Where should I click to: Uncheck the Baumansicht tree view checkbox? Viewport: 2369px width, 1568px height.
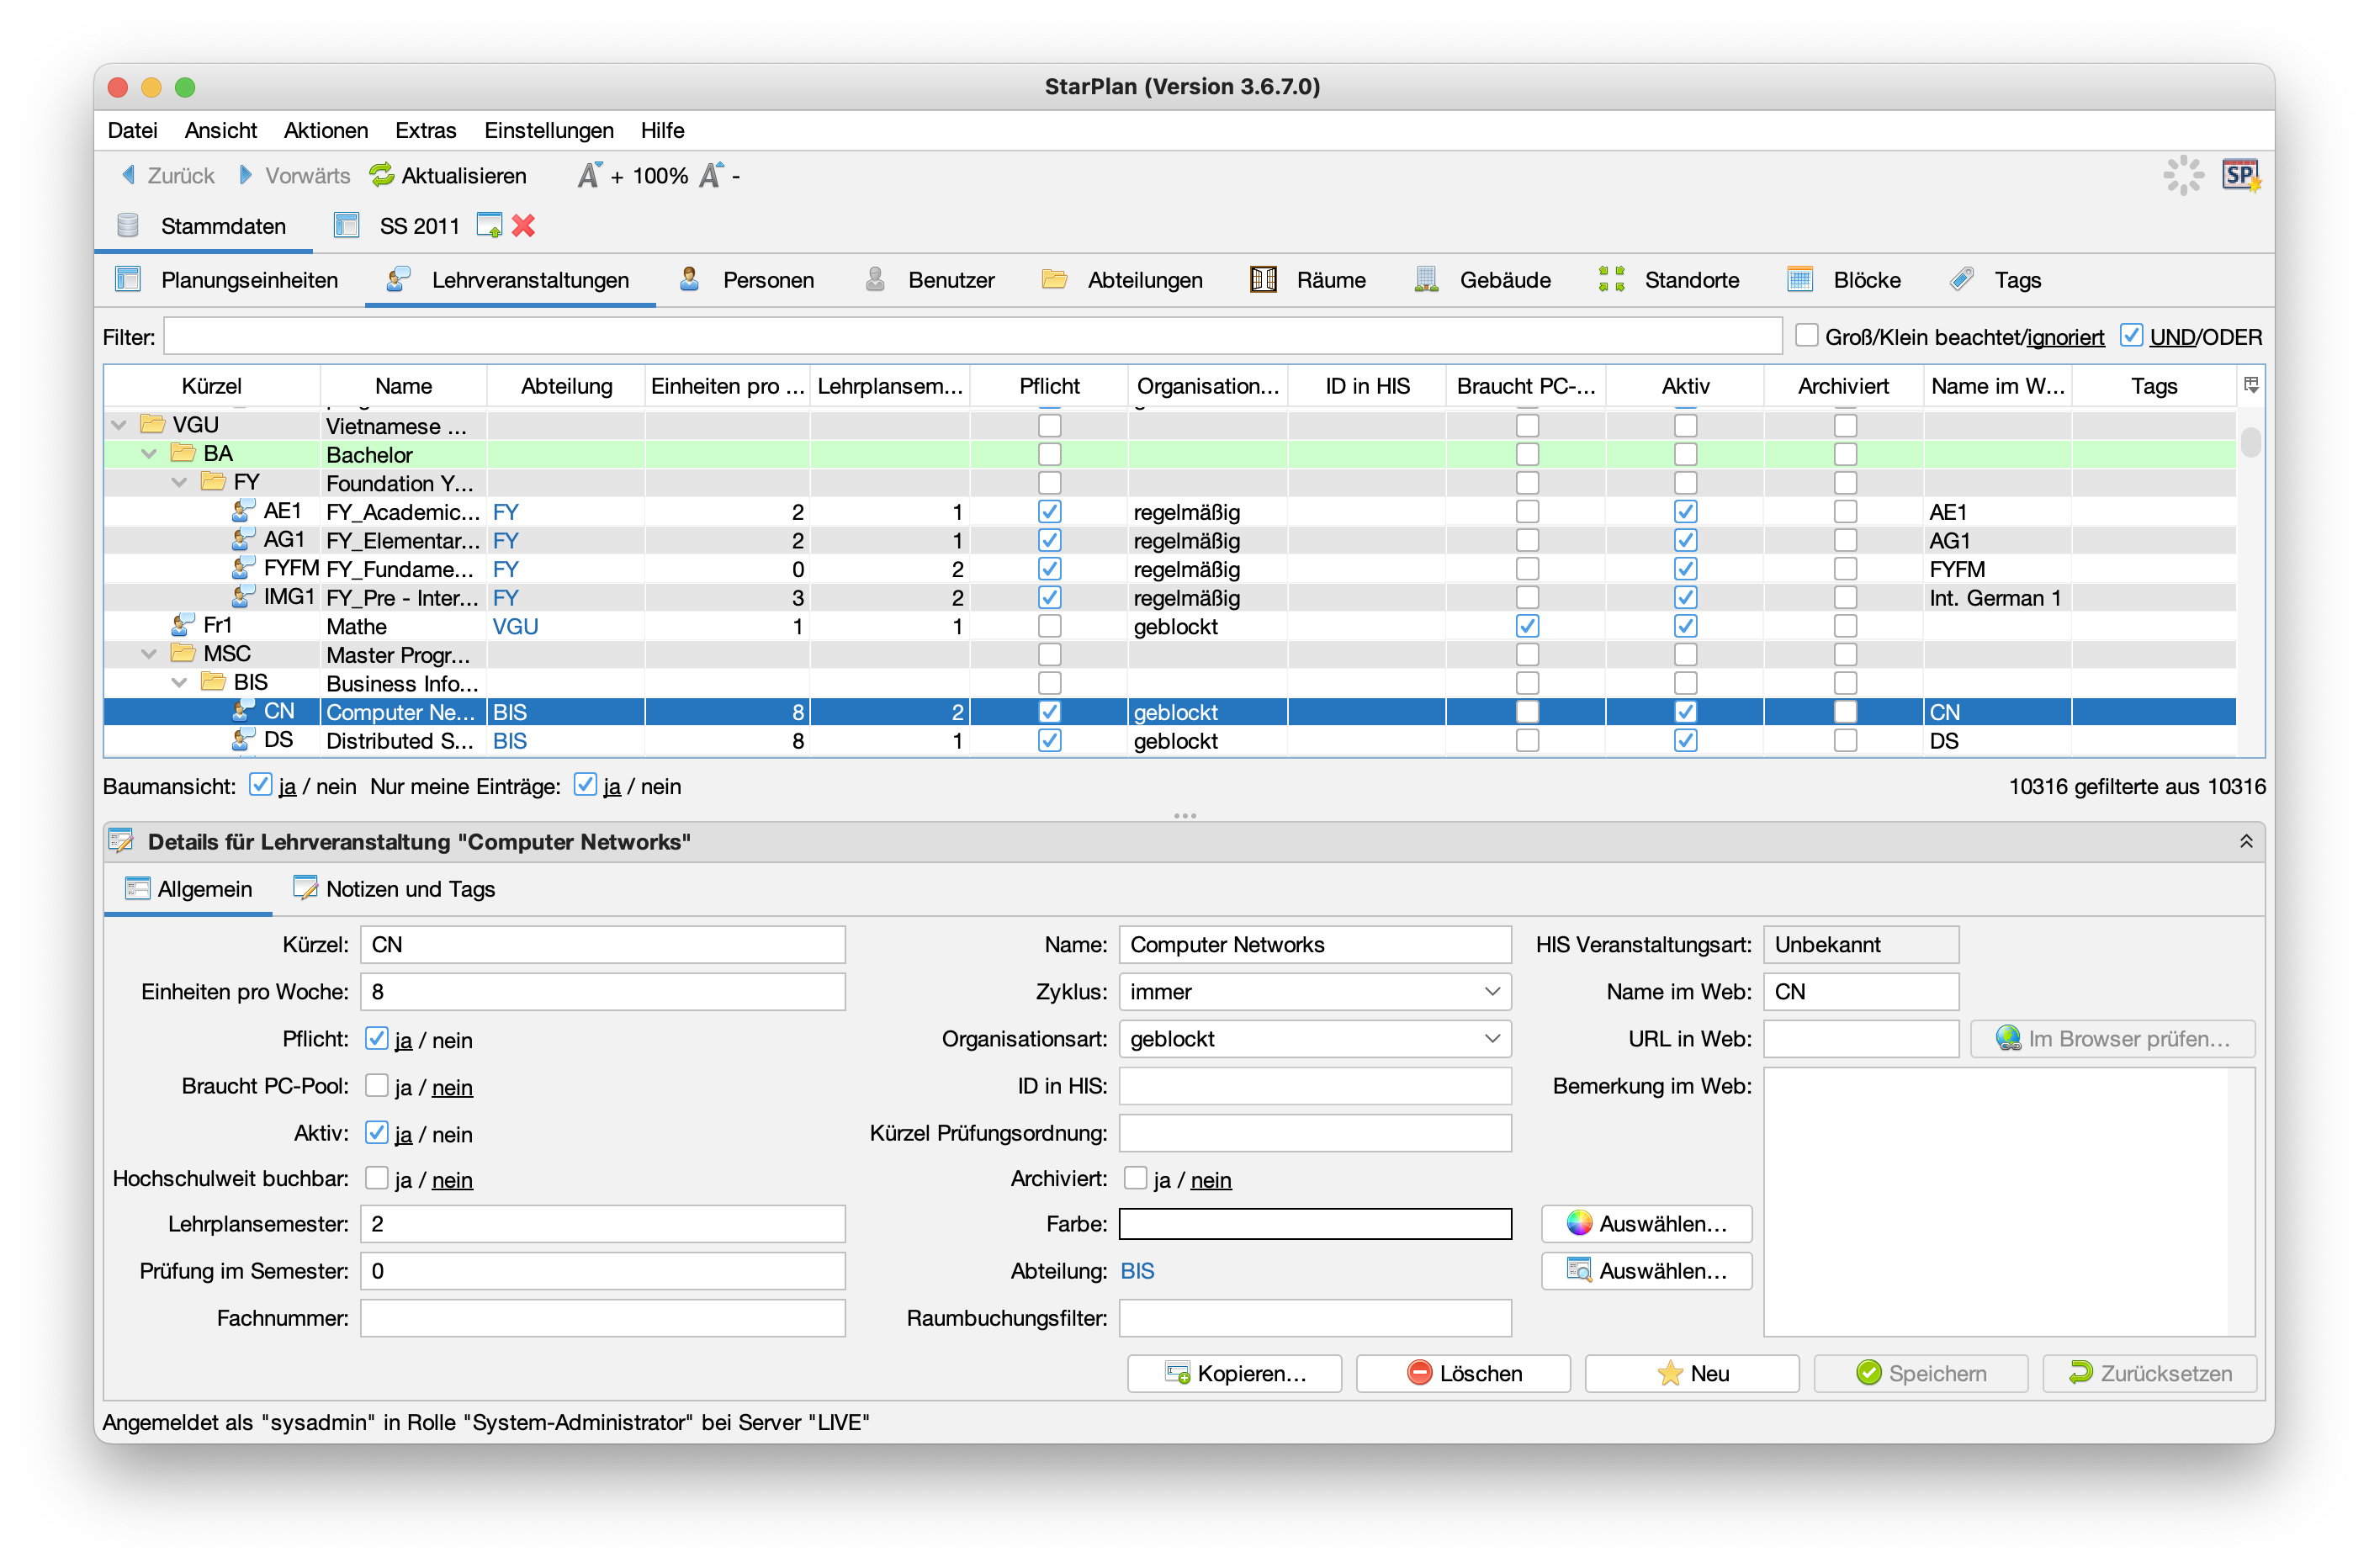point(261,786)
